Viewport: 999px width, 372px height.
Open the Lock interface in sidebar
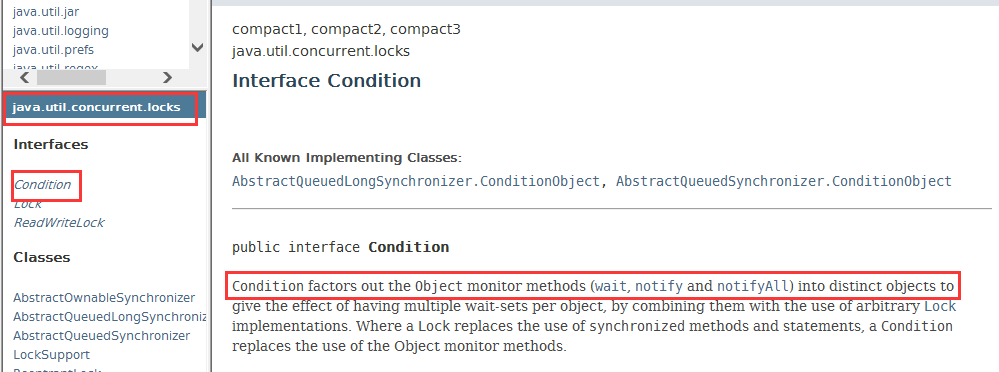(28, 204)
